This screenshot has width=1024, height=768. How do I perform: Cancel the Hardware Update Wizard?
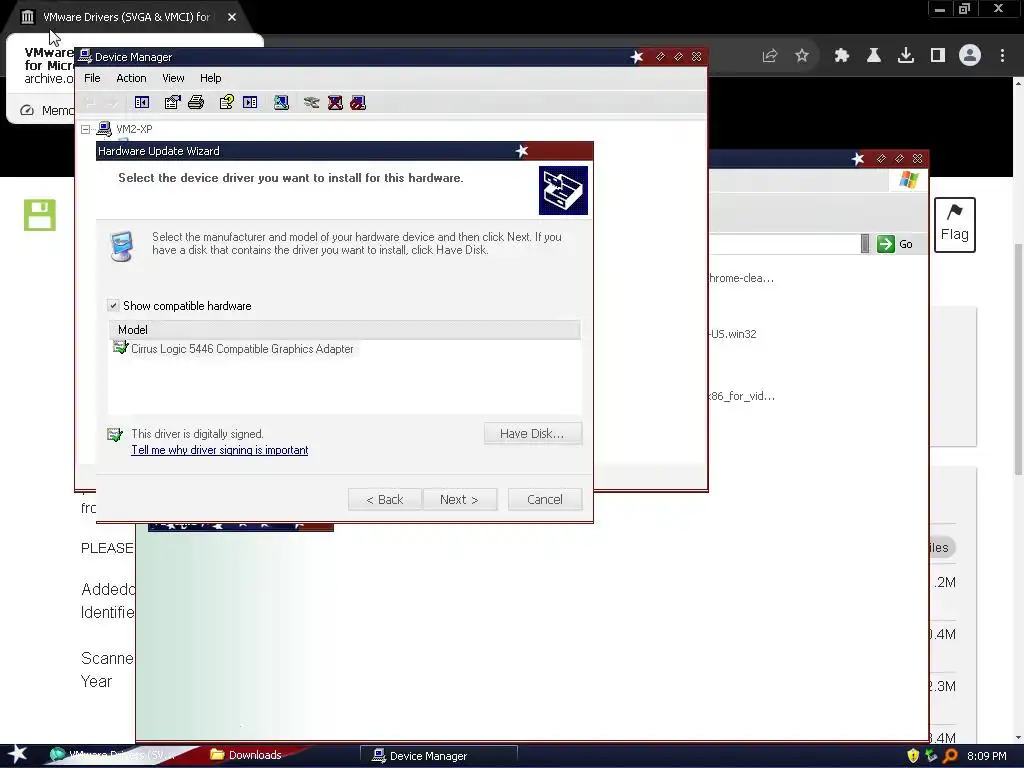point(545,500)
